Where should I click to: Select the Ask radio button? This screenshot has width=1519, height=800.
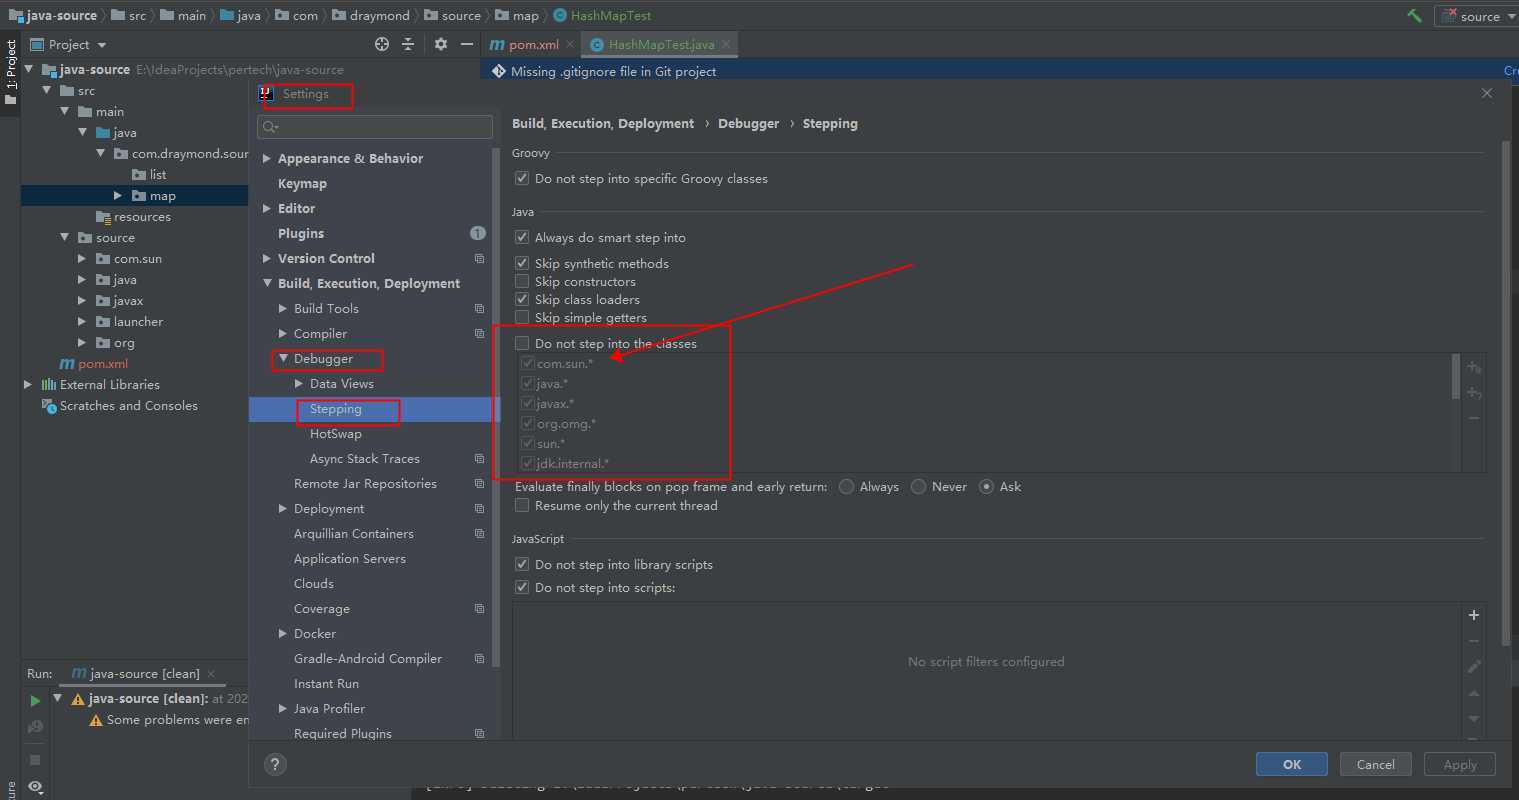(987, 487)
